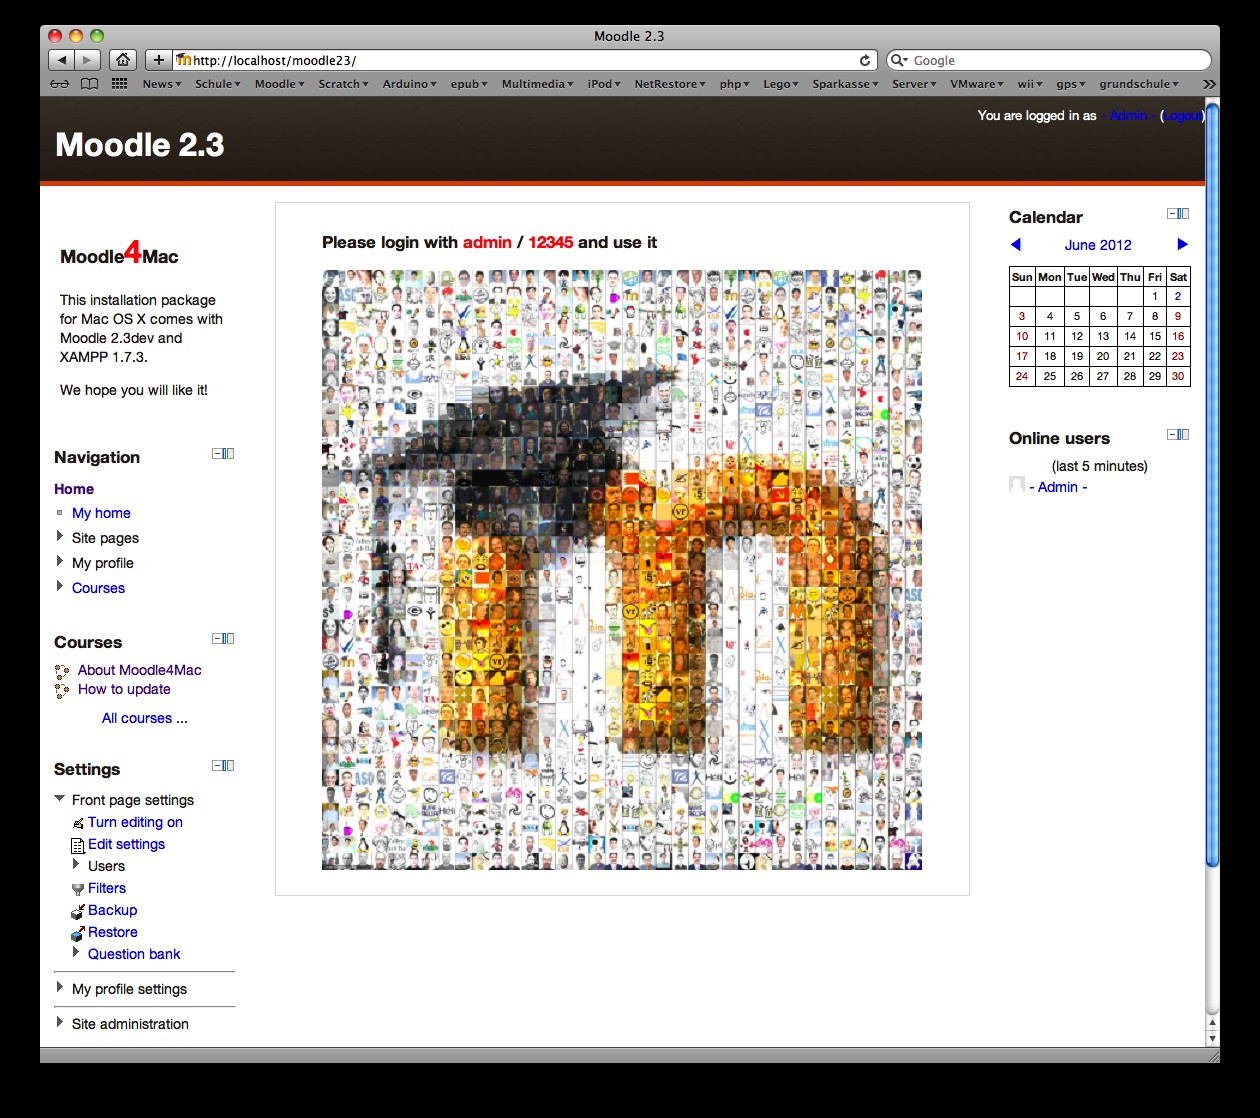This screenshot has width=1260, height=1118.
Task: Dock the Online users block
Action: click(1184, 435)
